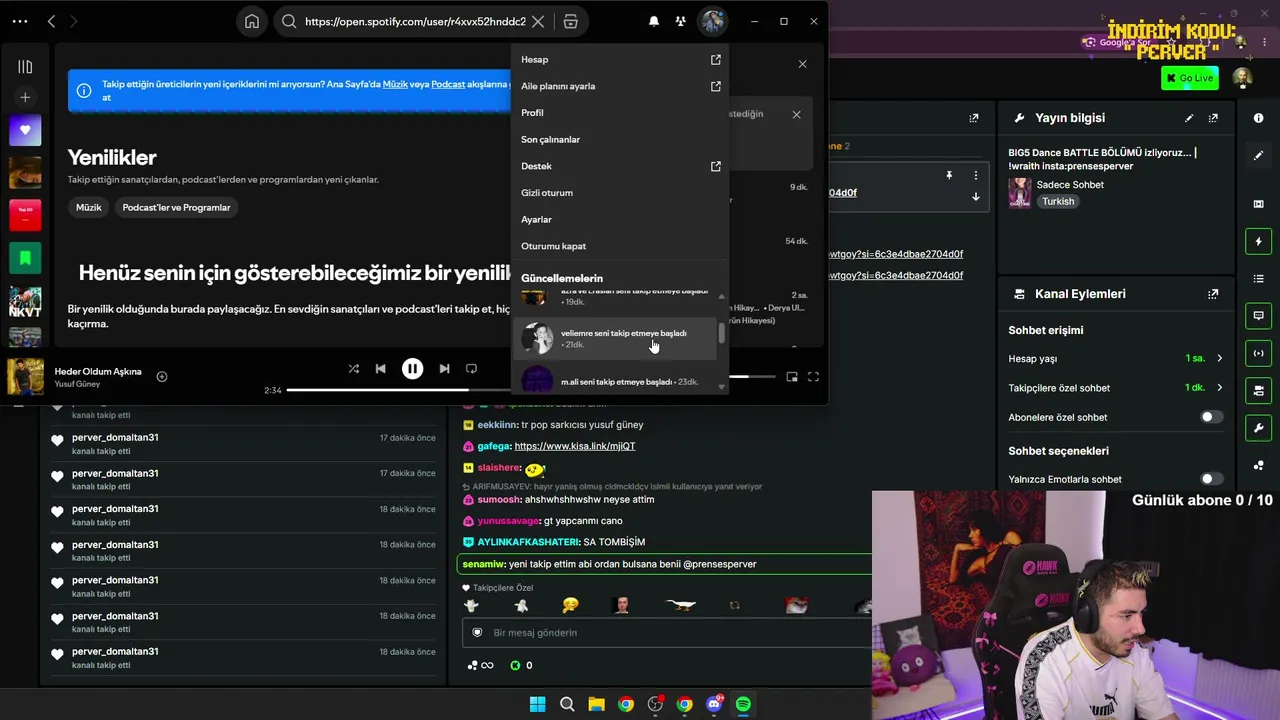Follow the Podcast link in blue banner
This screenshot has width=1280, height=720.
pos(448,84)
